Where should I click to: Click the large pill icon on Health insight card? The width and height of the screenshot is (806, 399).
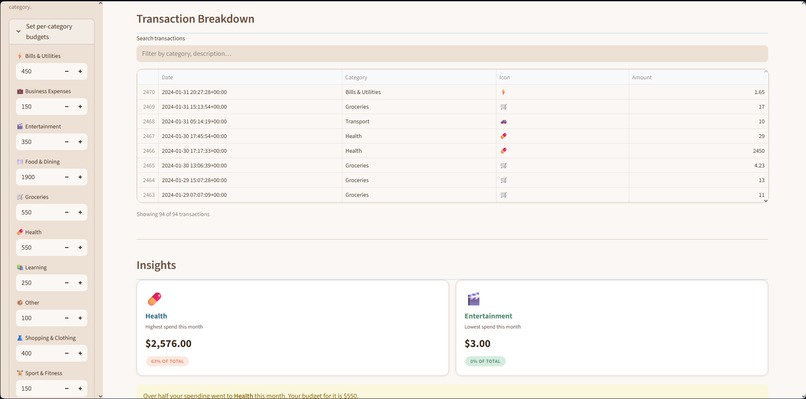pos(154,299)
